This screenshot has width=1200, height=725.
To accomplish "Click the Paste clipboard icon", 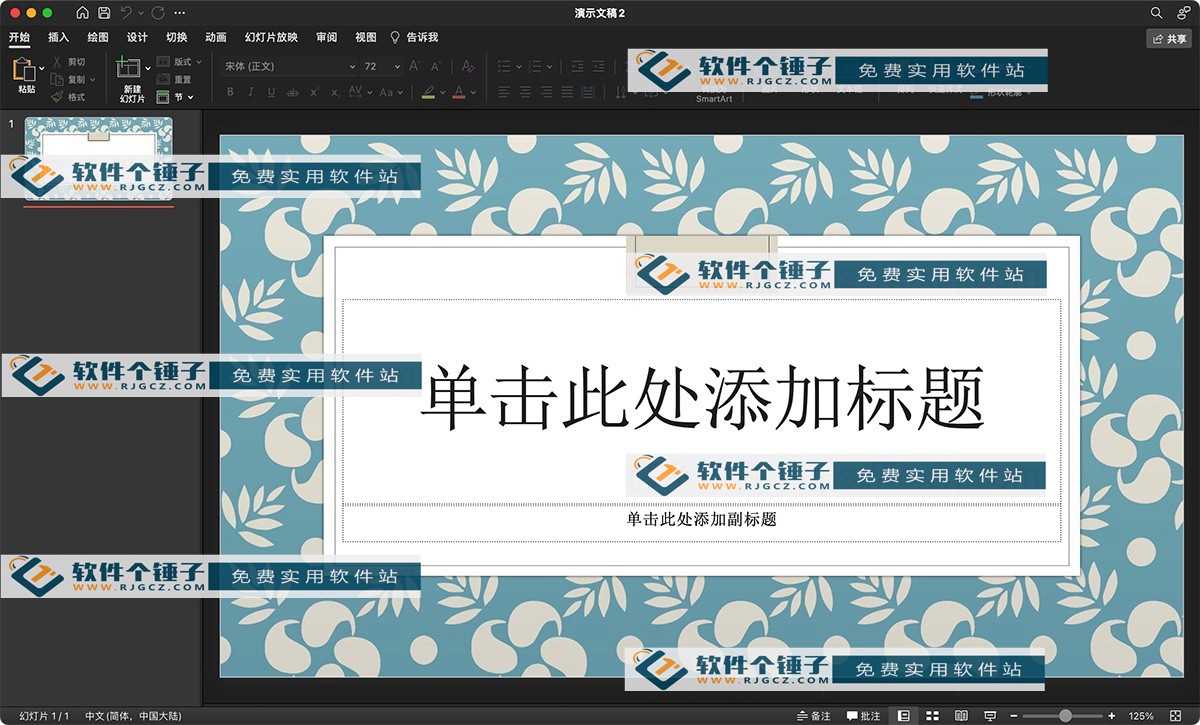I will tap(24, 70).
